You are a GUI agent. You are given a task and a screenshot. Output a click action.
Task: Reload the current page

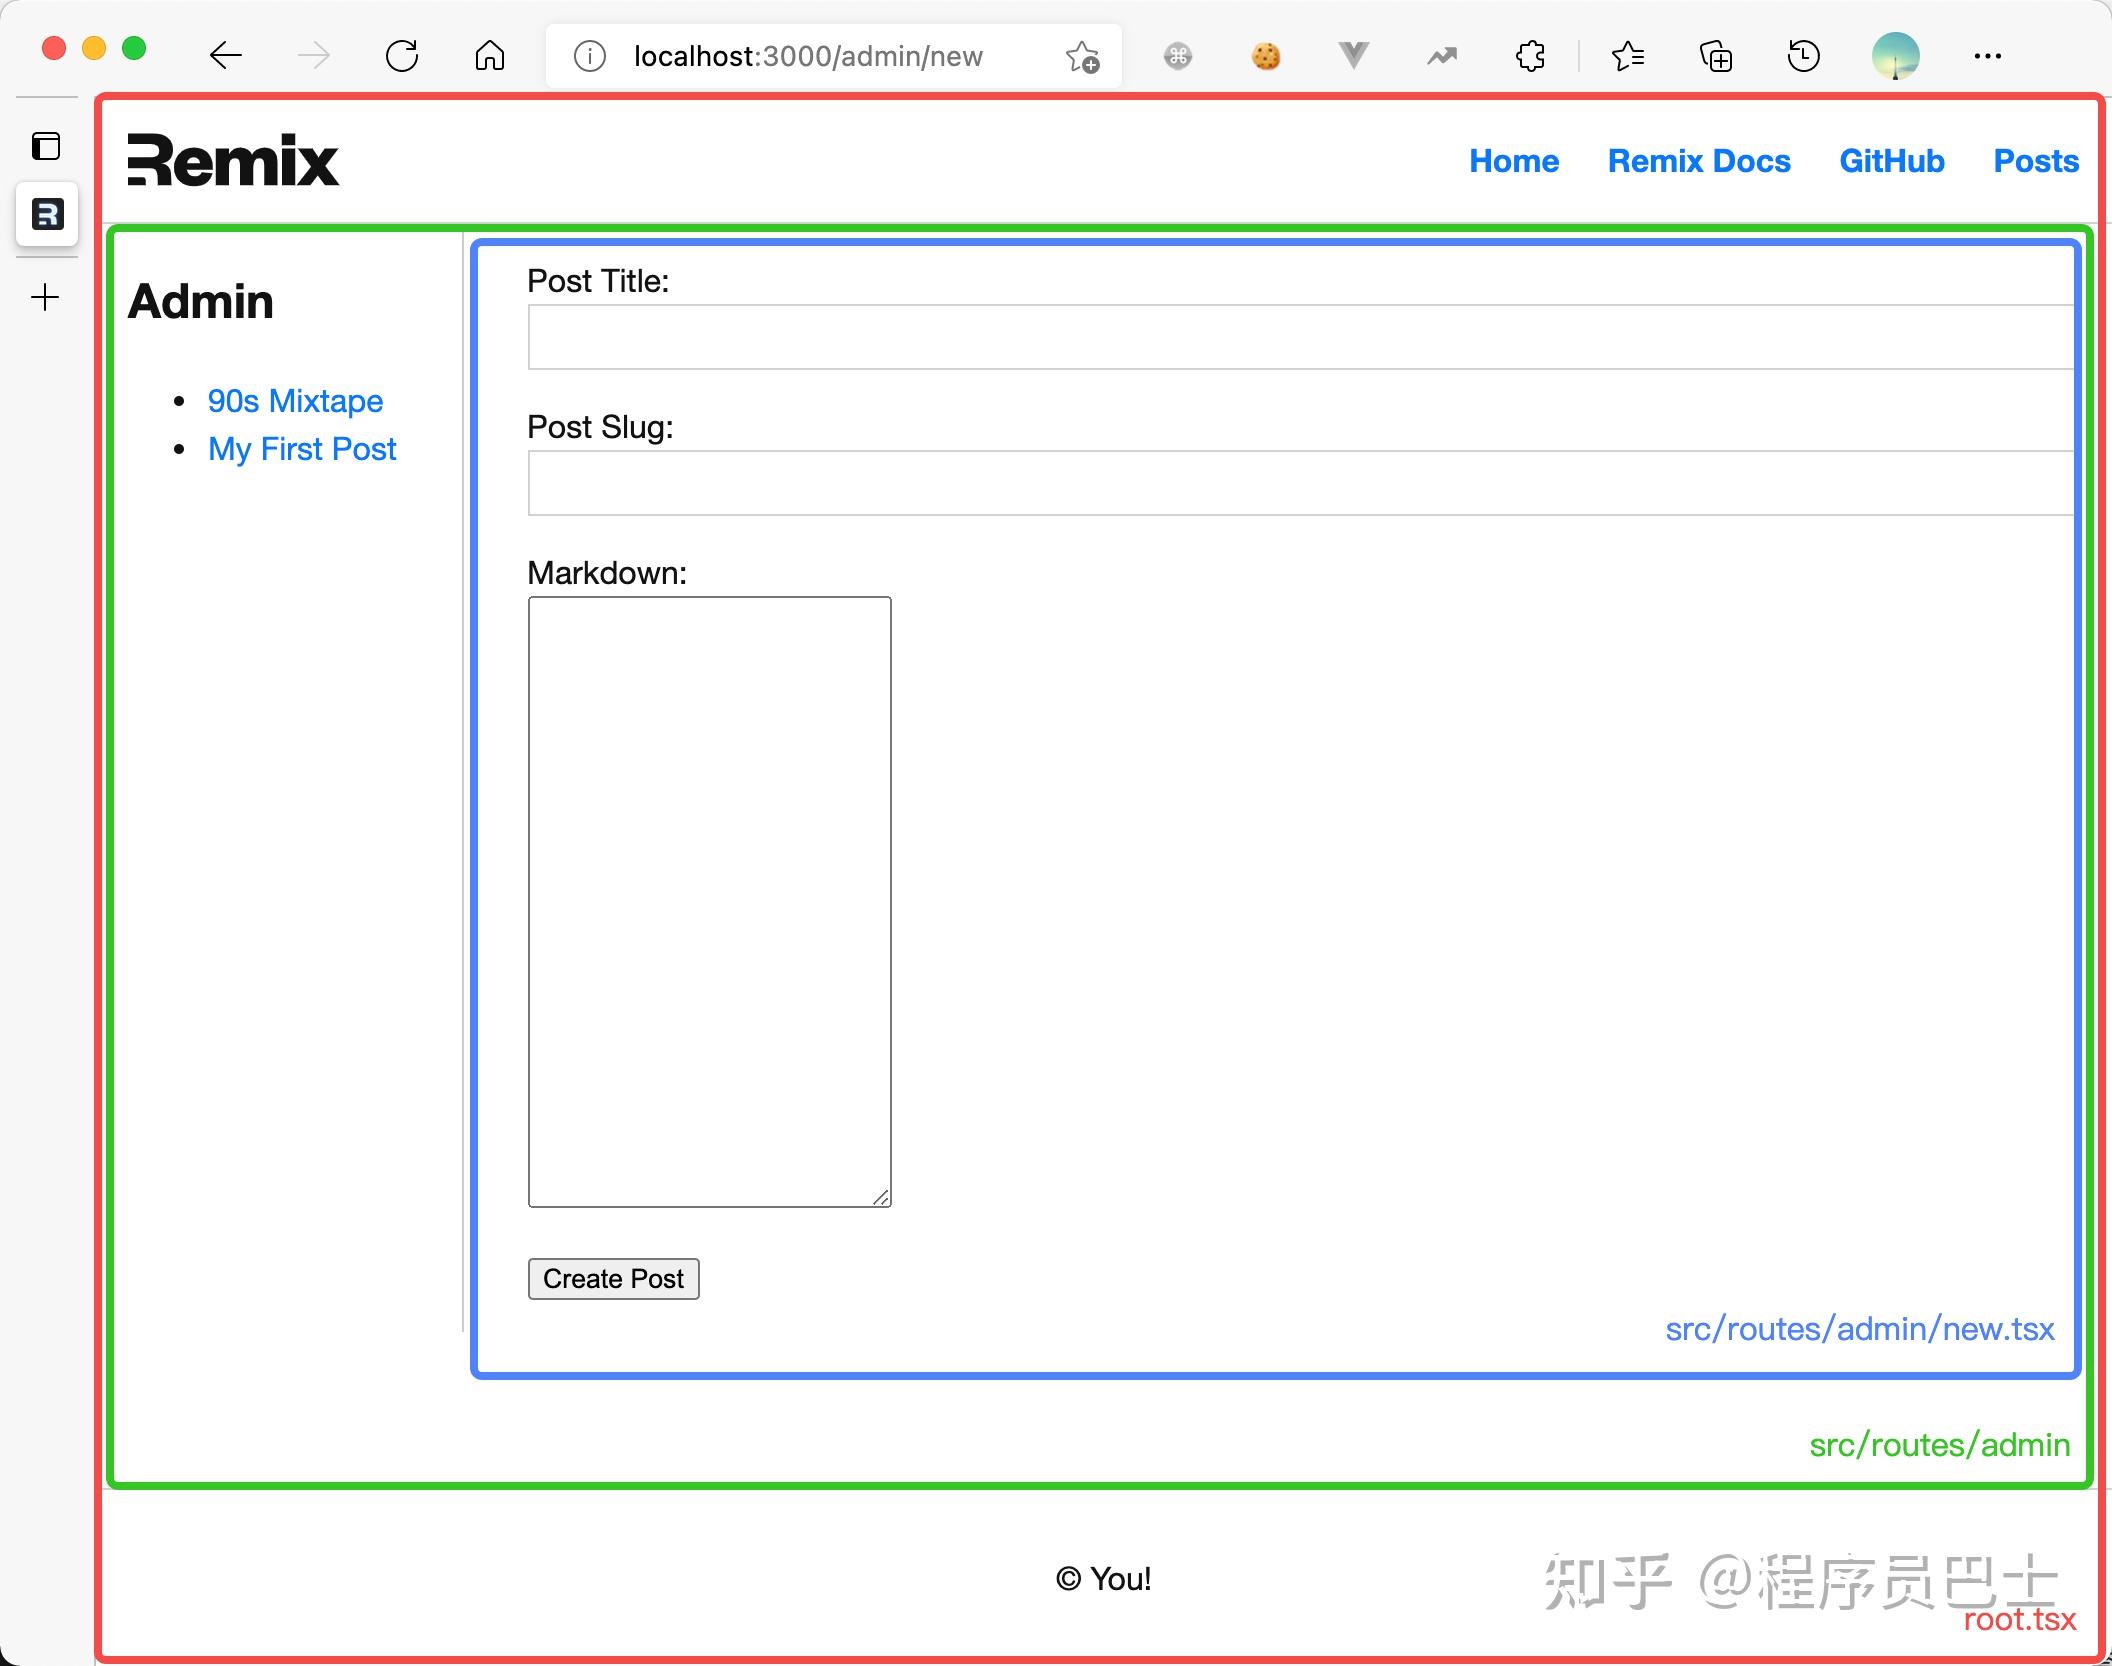(x=402, y=56)
